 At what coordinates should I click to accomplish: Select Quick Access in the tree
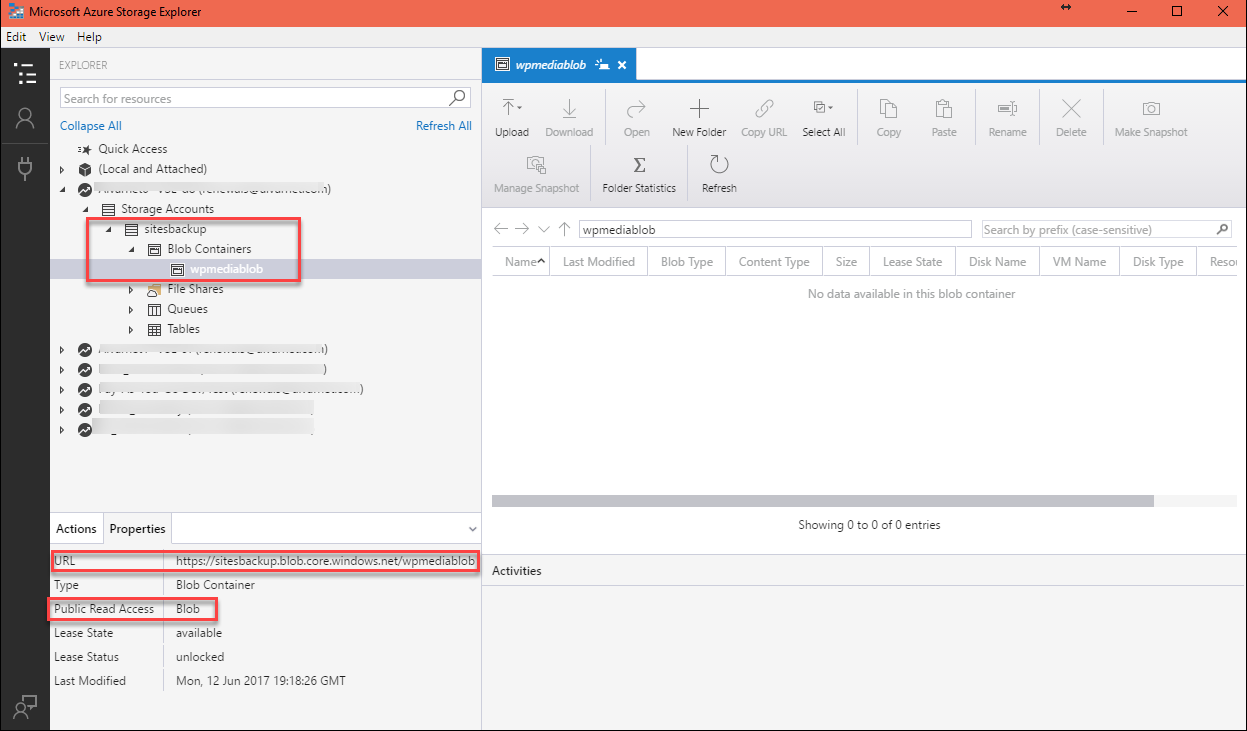(x=132, y=149)
